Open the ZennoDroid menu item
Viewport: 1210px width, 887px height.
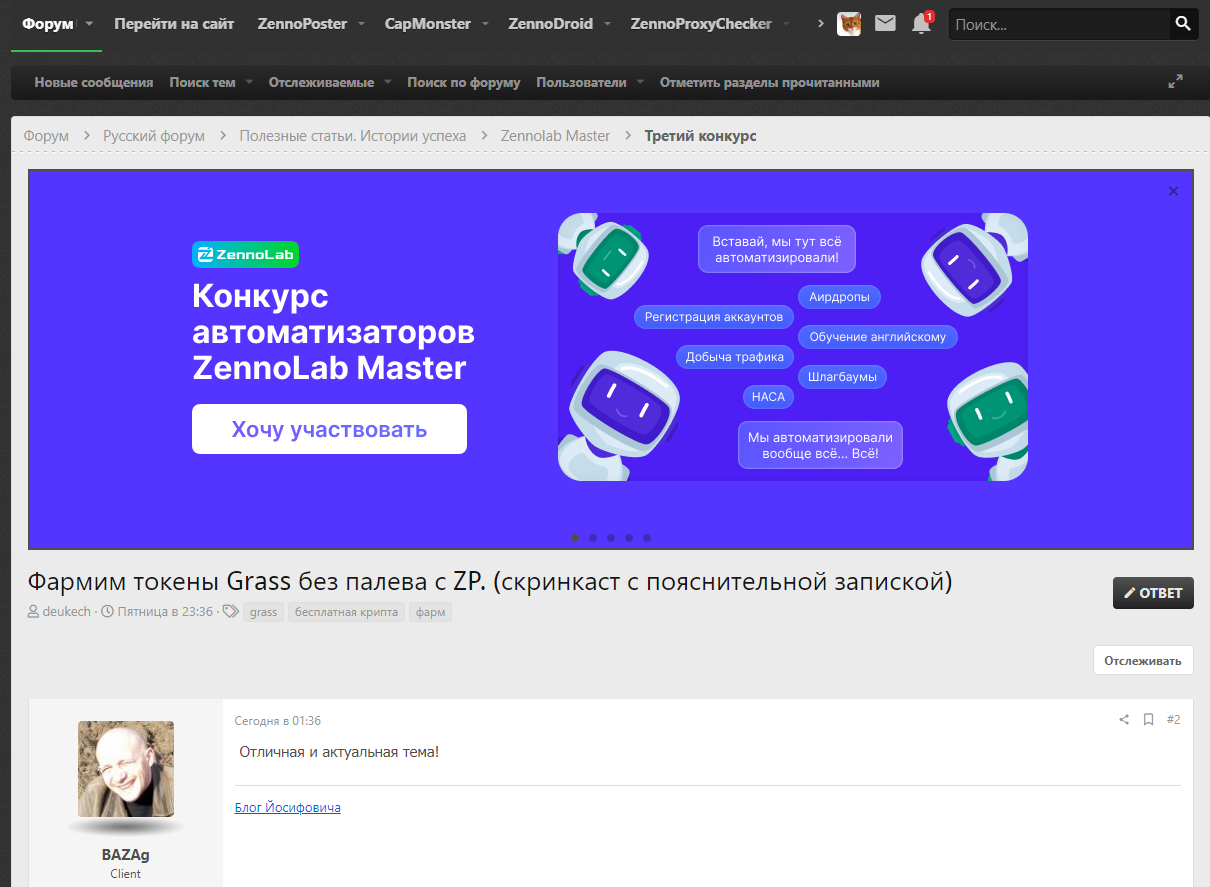[x=551, y=24]
